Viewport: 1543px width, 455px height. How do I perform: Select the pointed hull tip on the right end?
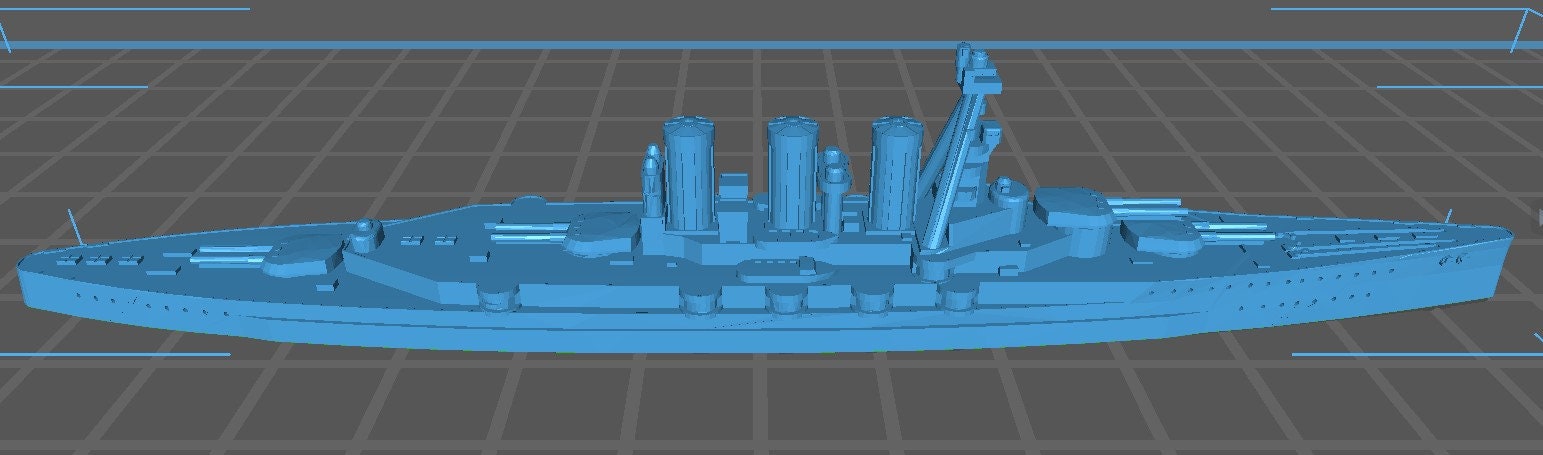click(x=1503, y=238)
